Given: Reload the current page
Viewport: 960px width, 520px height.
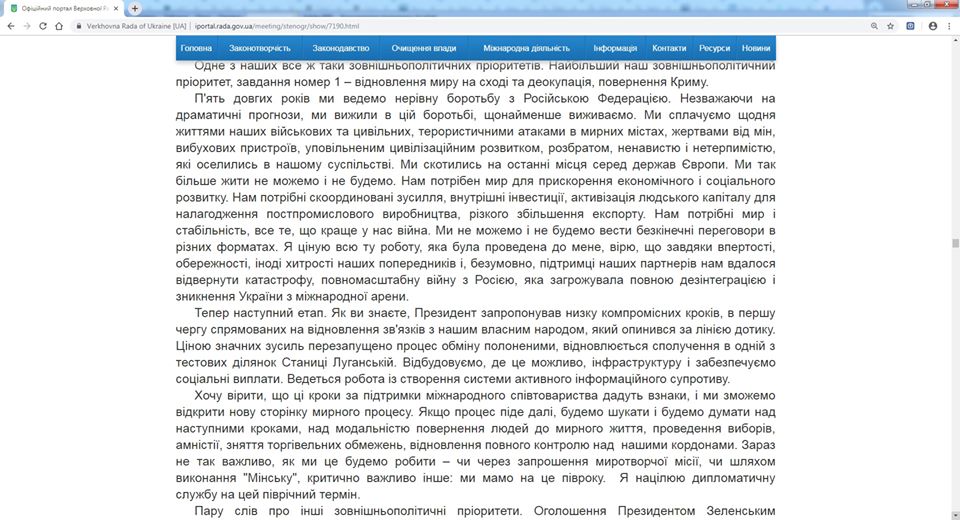Looking at the screenshot, I should 44,25.
